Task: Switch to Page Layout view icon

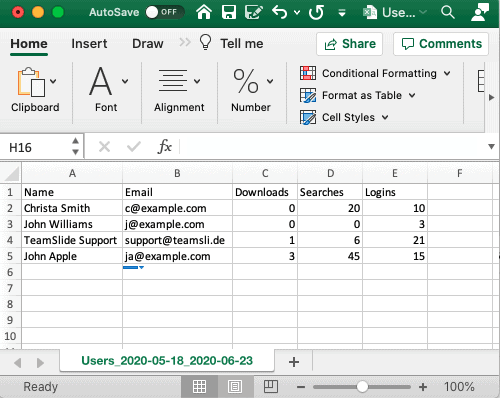Action: point(235,387)
